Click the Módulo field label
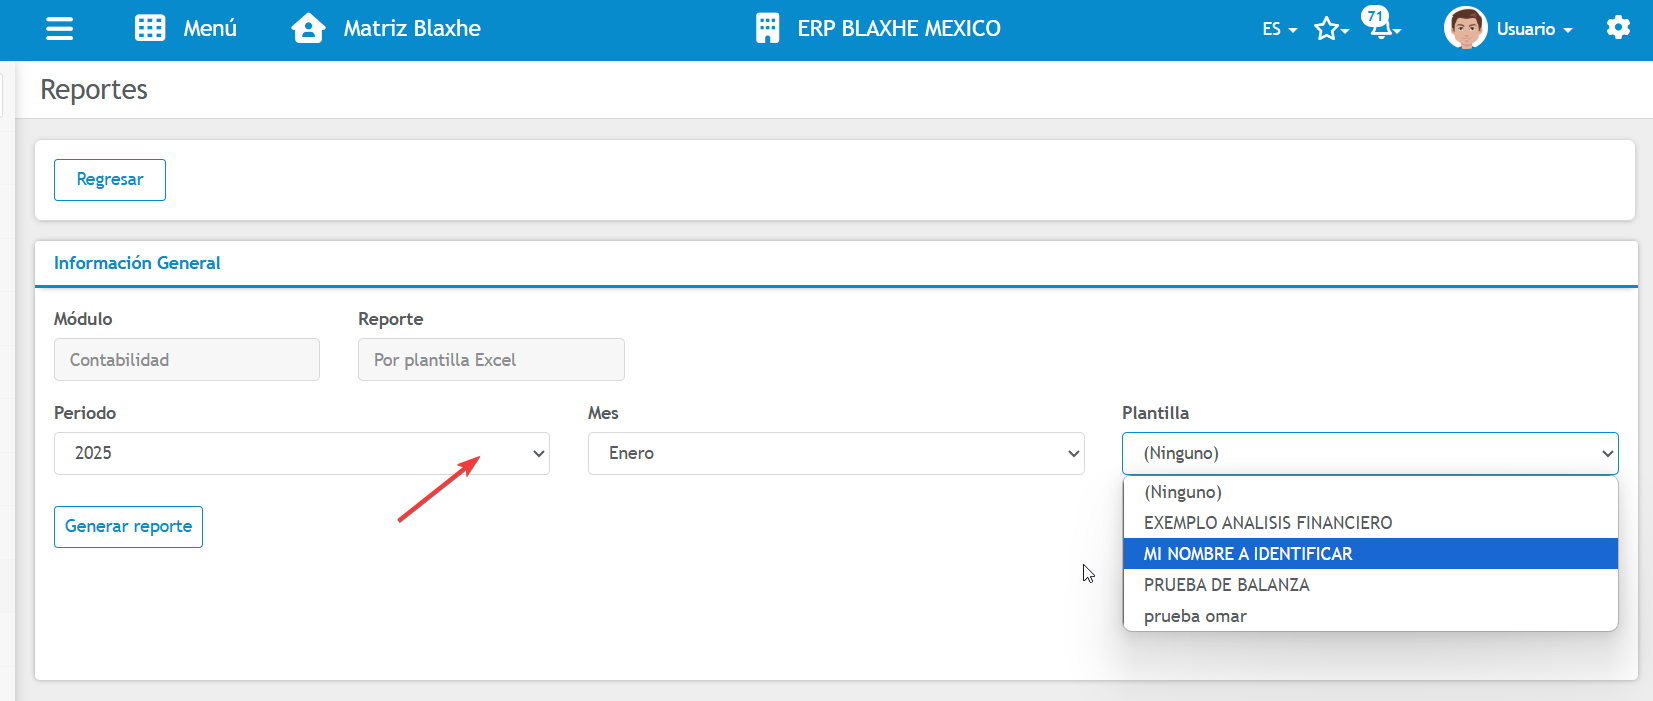The width and height of the screenshot is (1653, 701). 83,319
